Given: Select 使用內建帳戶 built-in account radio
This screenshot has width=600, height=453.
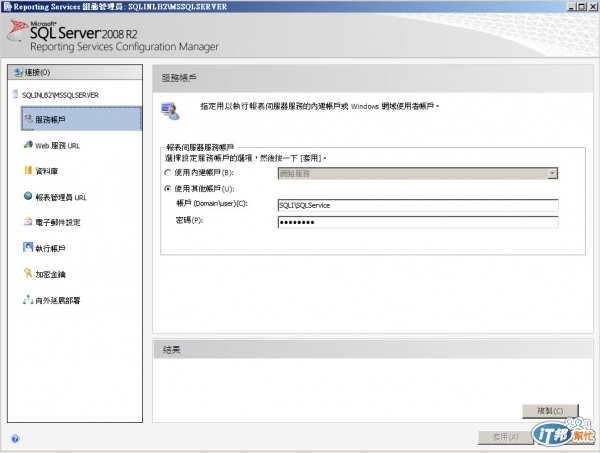Looking at the screenshot, I should [x=168, y=173].
